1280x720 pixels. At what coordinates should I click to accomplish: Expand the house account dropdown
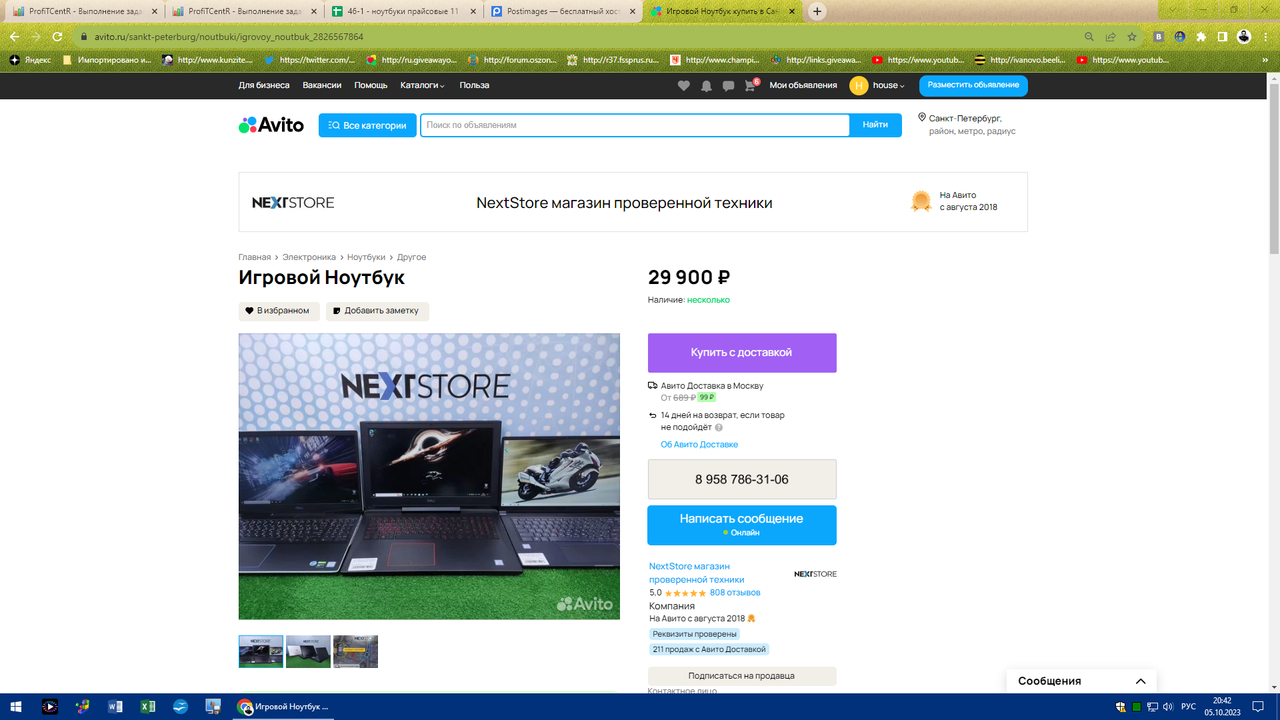(x=888, y=86)
